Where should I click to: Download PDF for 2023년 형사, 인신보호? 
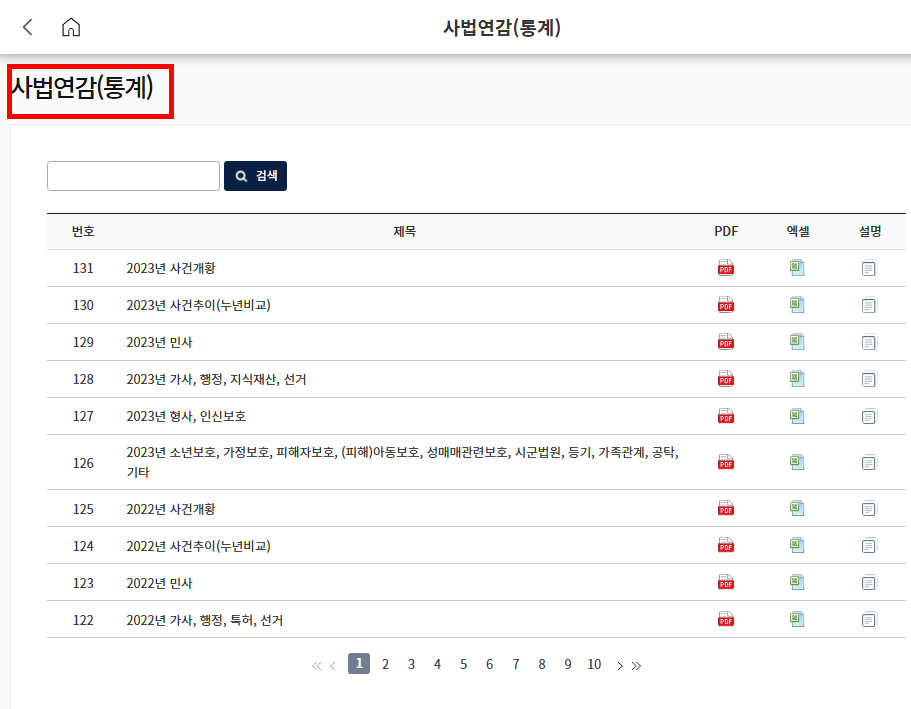click(x=725, y=415)
